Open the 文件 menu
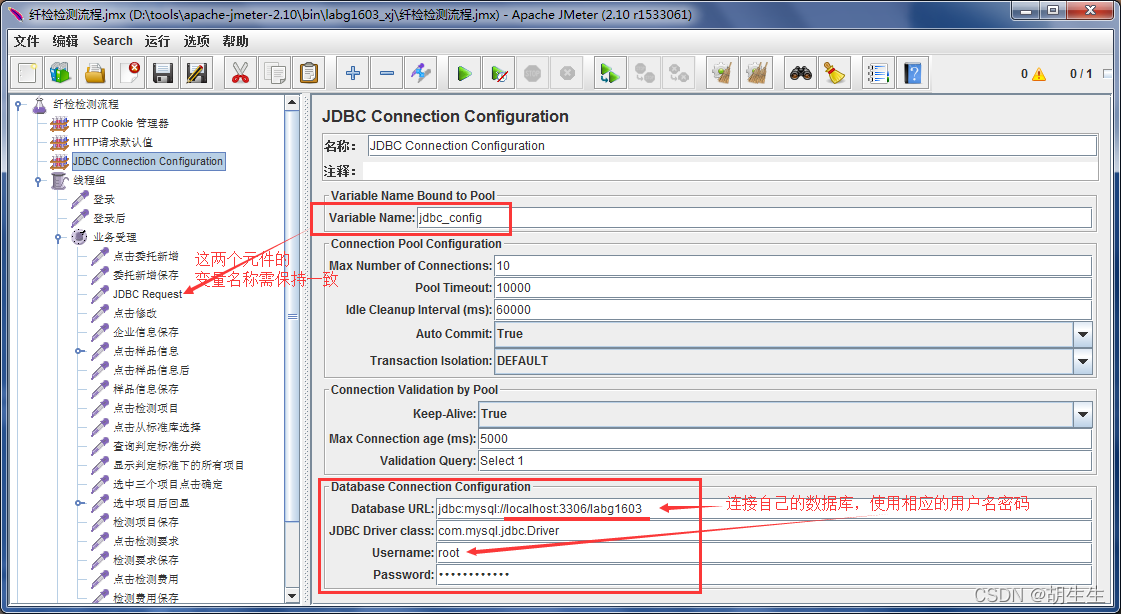Screen dimensions: 1121x614 point(26,41)
